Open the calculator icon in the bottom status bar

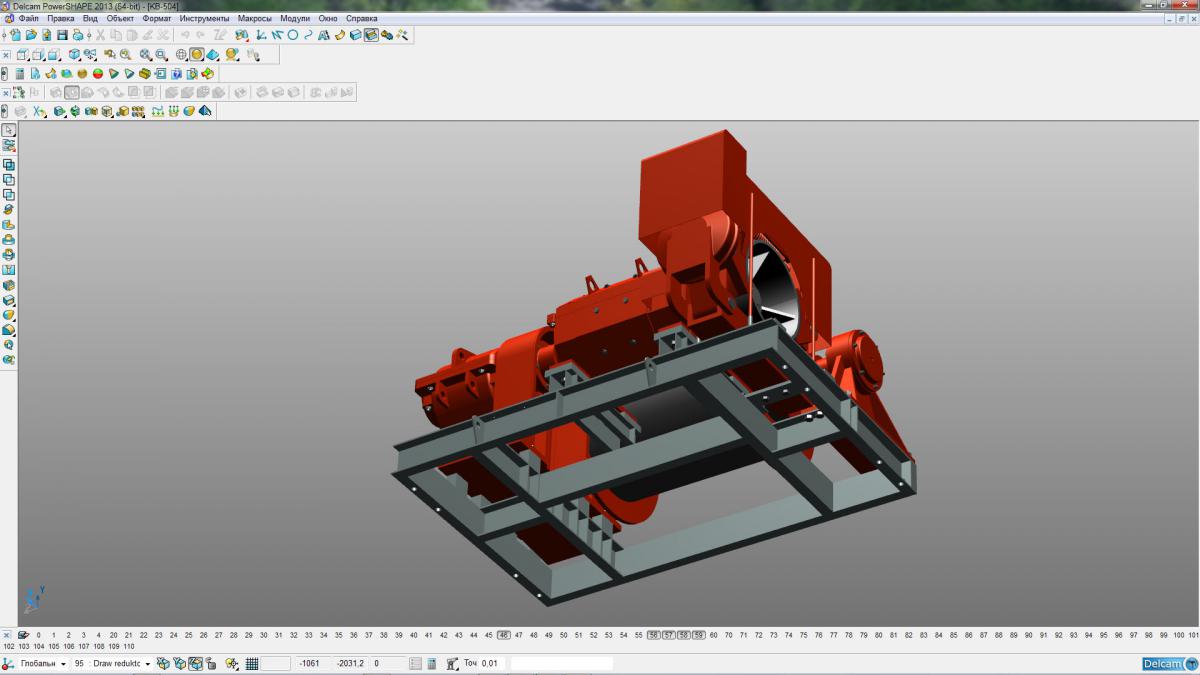[x=432, y=663]
